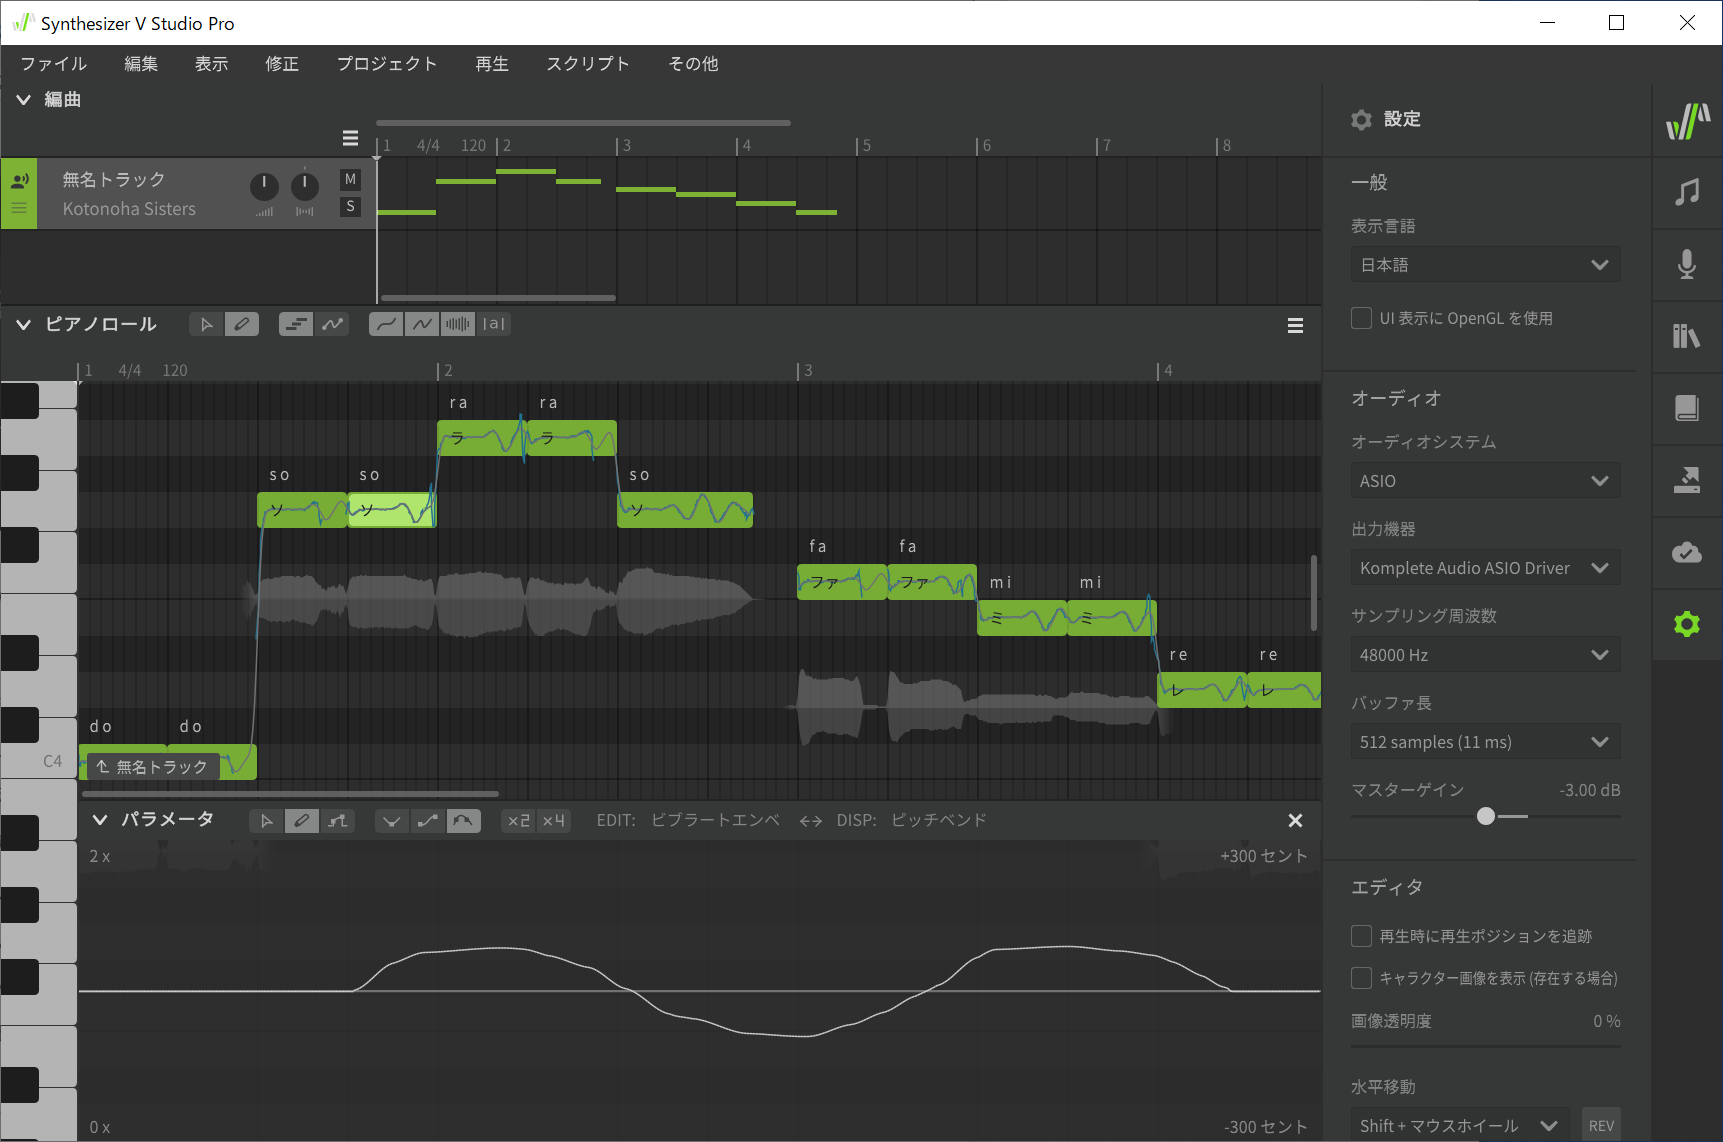Choose the V-shaped curve mode in parameters
Image resolution: width=1723 pixels, height=1142 pixels.
tap(392, 821)
